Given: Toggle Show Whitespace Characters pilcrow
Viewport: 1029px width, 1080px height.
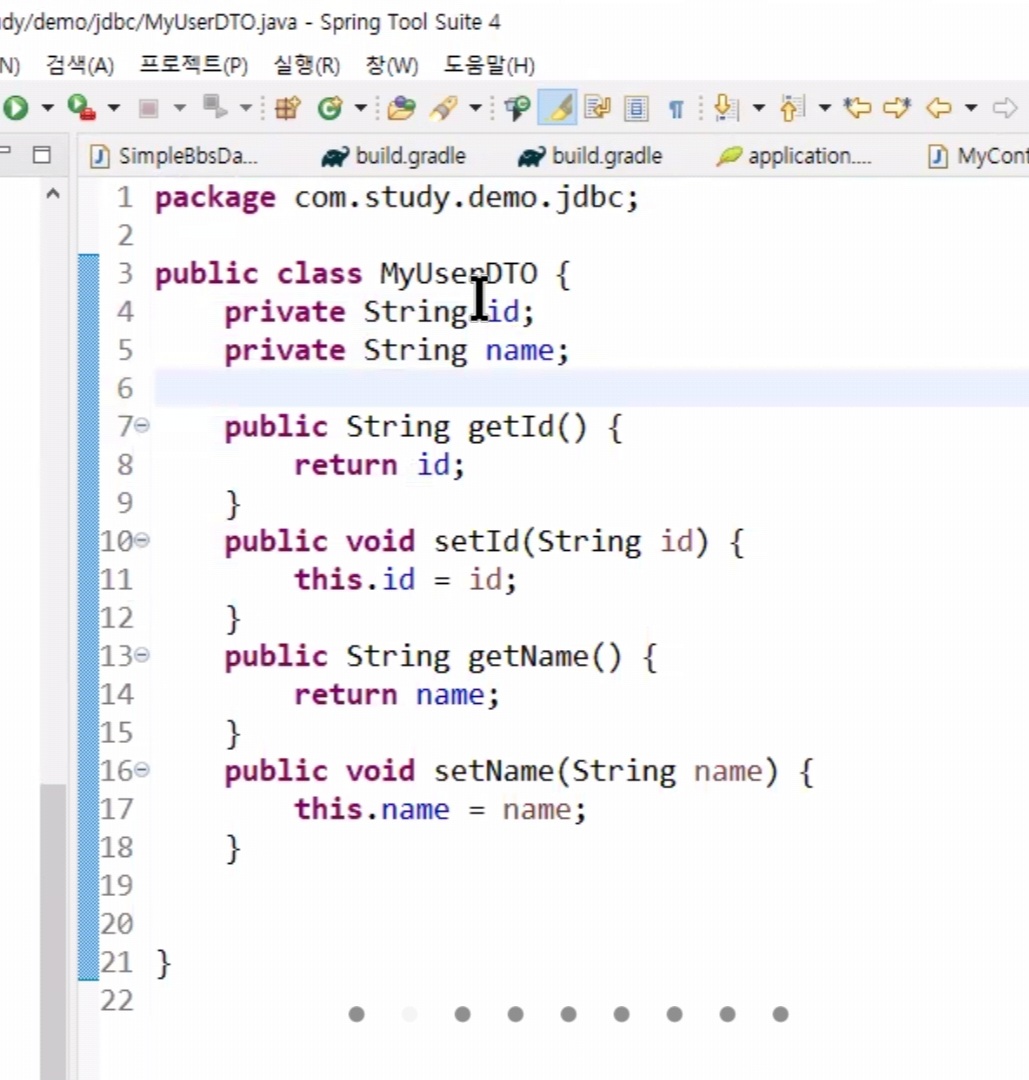Looking at the screenshot, I should pyautogui.click(x=676, y=109).
